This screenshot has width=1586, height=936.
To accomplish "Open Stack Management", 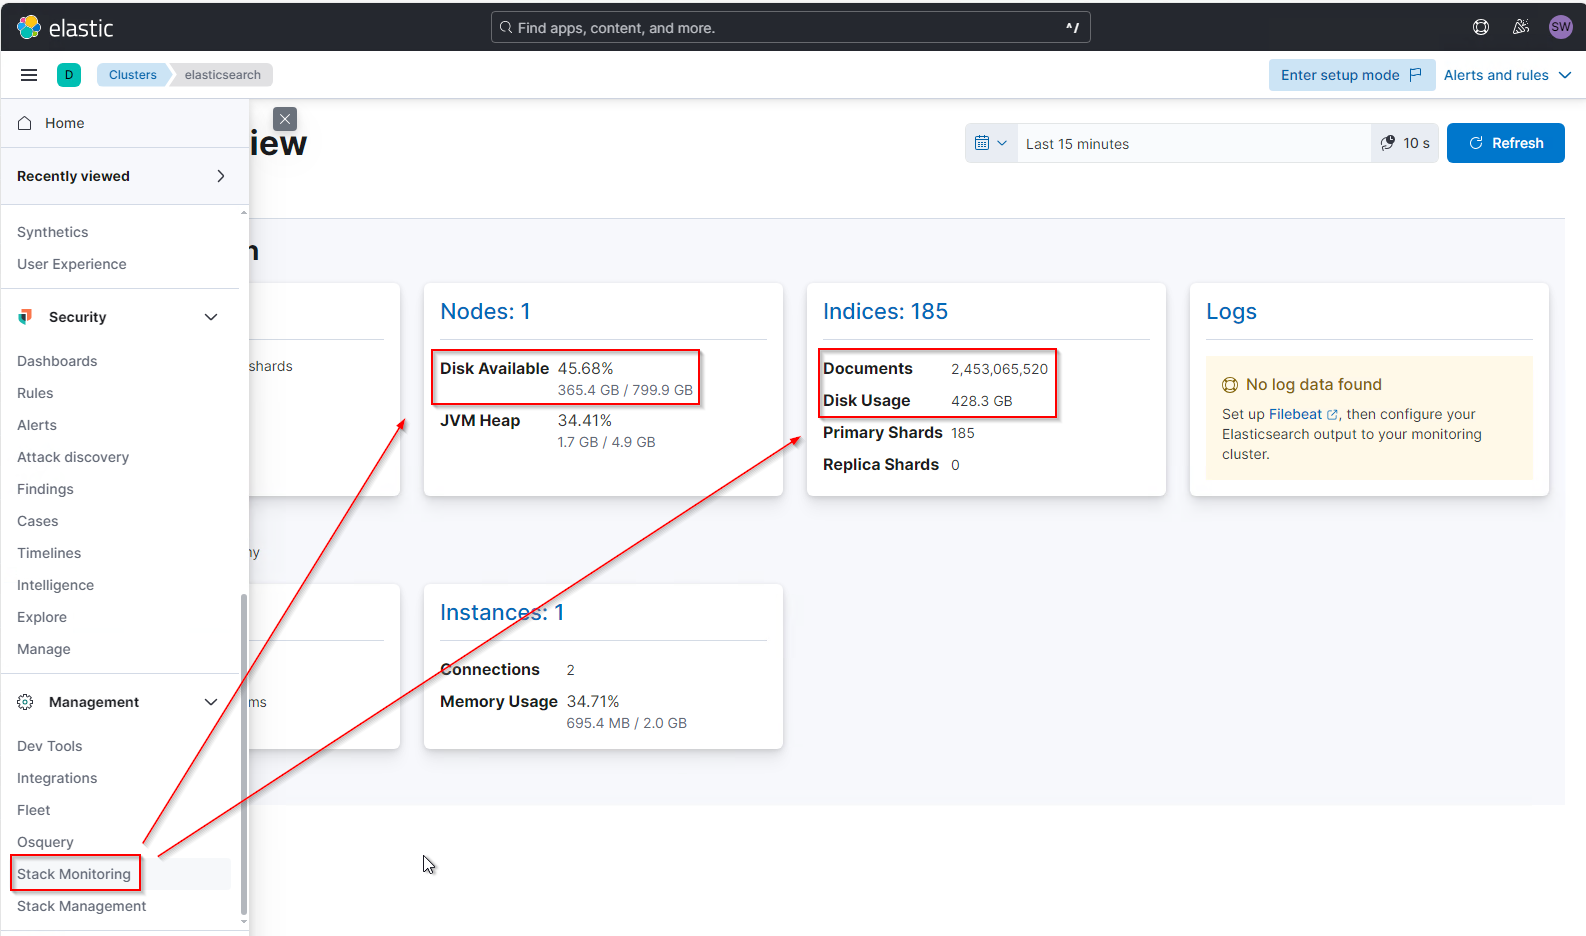I will 82,906.
